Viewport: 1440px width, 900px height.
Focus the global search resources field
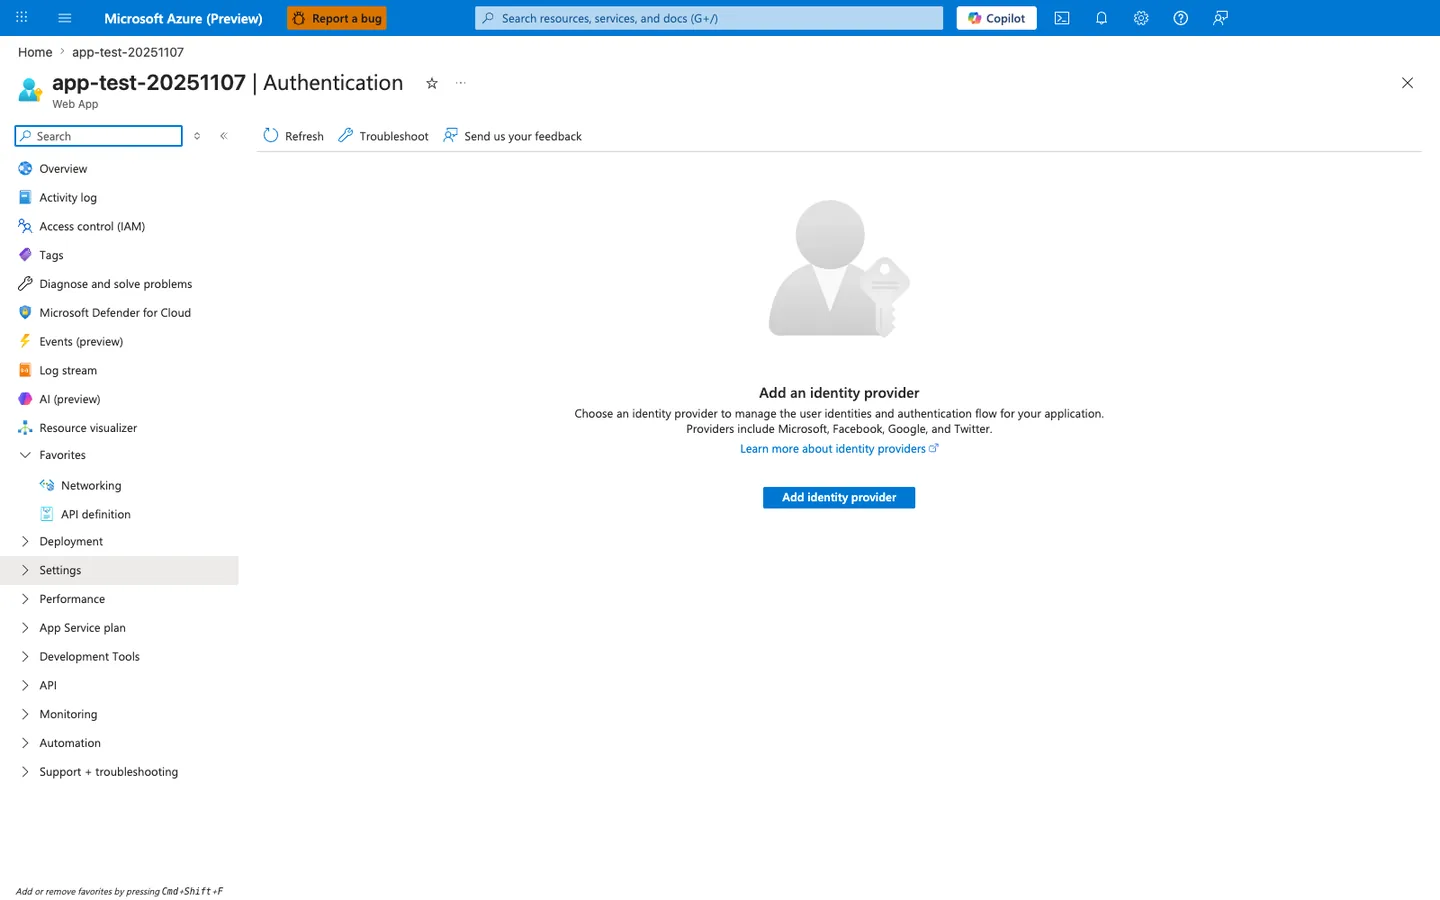coord(709,18)
